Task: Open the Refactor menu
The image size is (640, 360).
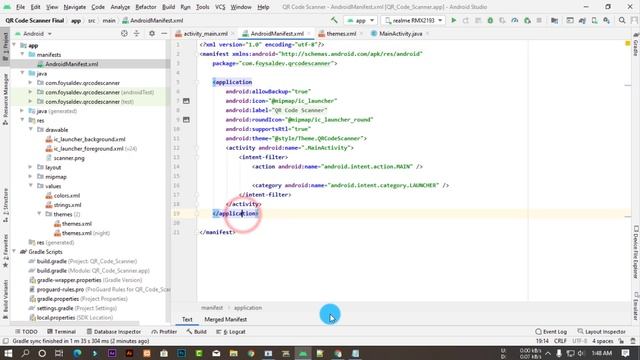Action: (x=146, y=7)
